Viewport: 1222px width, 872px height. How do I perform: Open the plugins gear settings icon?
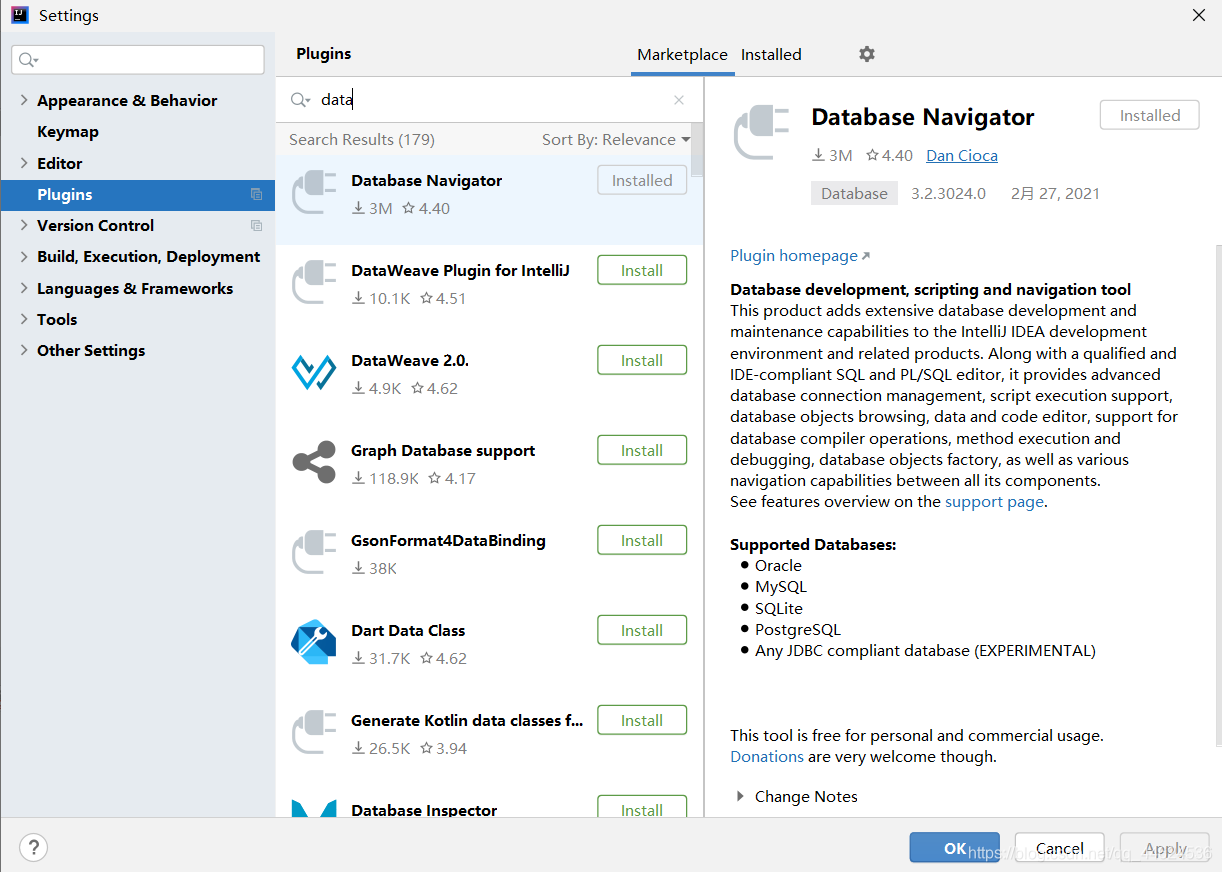coord(867,54)
